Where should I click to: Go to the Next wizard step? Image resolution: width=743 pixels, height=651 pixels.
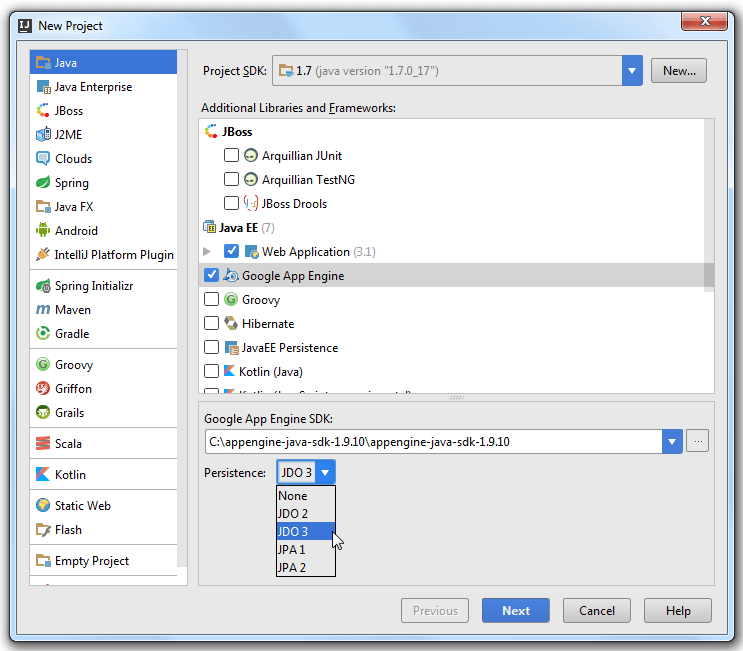pyautogui.click(x=516, y=611)
